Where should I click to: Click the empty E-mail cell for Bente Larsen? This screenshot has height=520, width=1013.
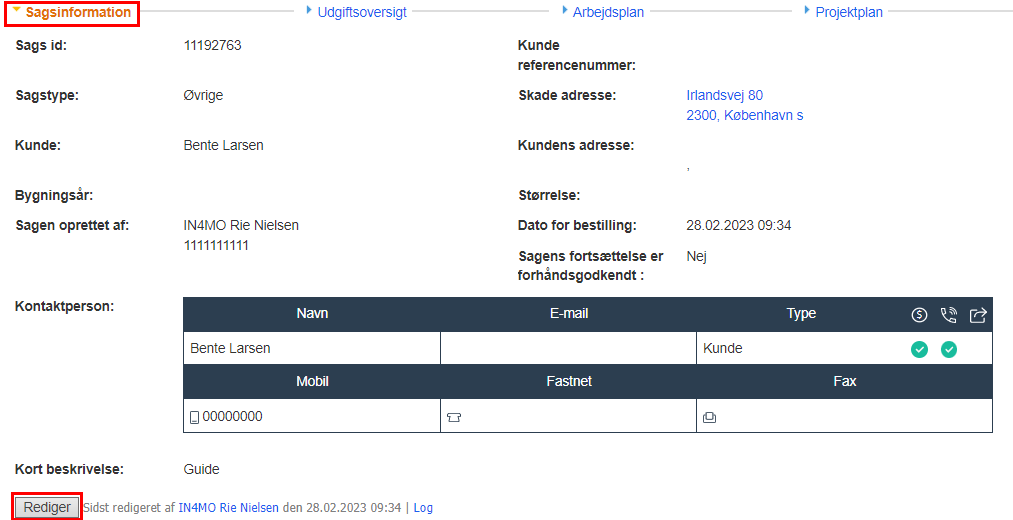[568, 349]
